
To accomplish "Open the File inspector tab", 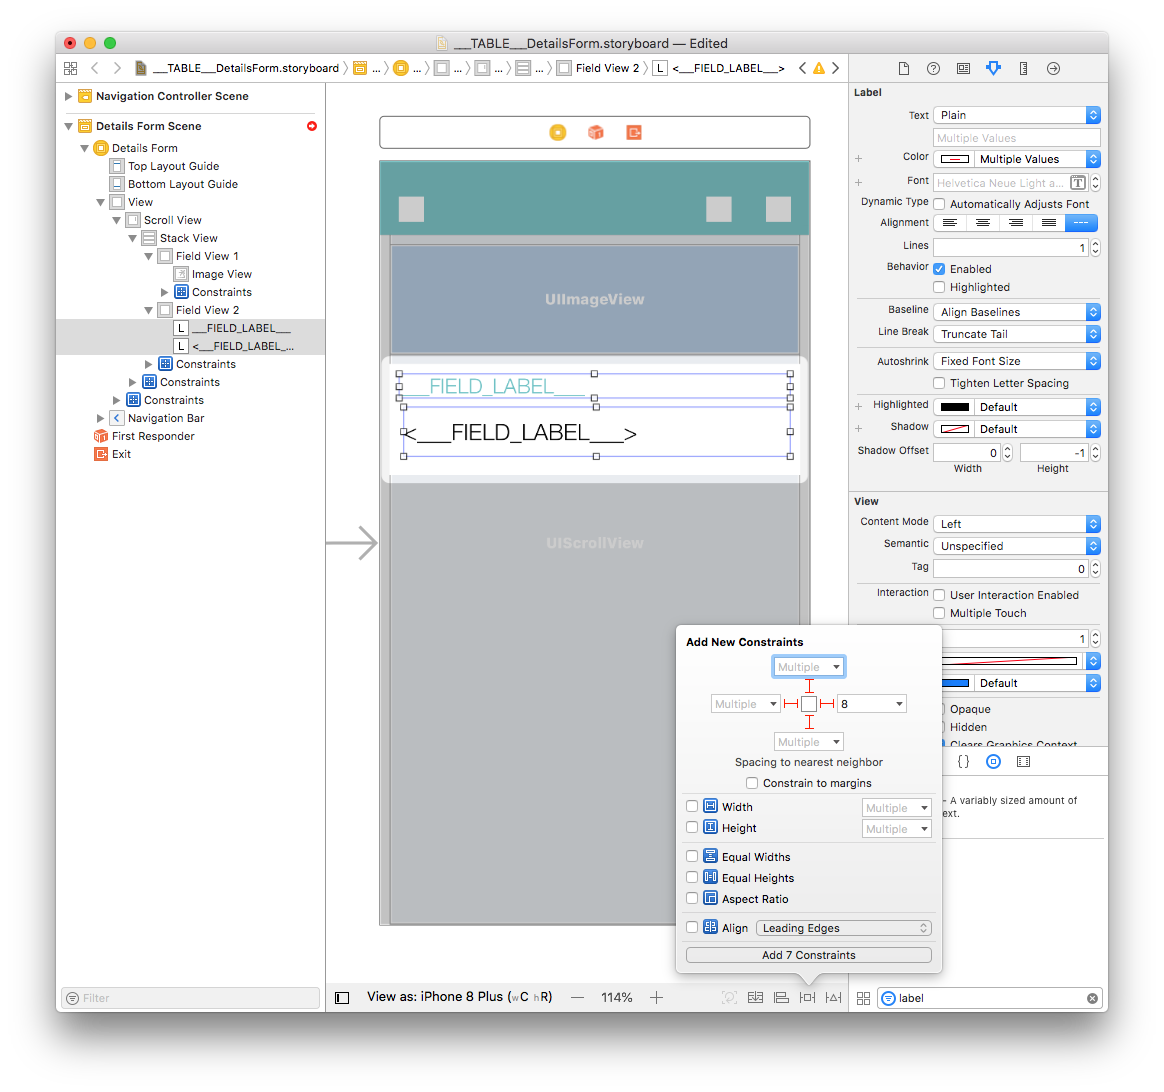I will coord(903,68).
